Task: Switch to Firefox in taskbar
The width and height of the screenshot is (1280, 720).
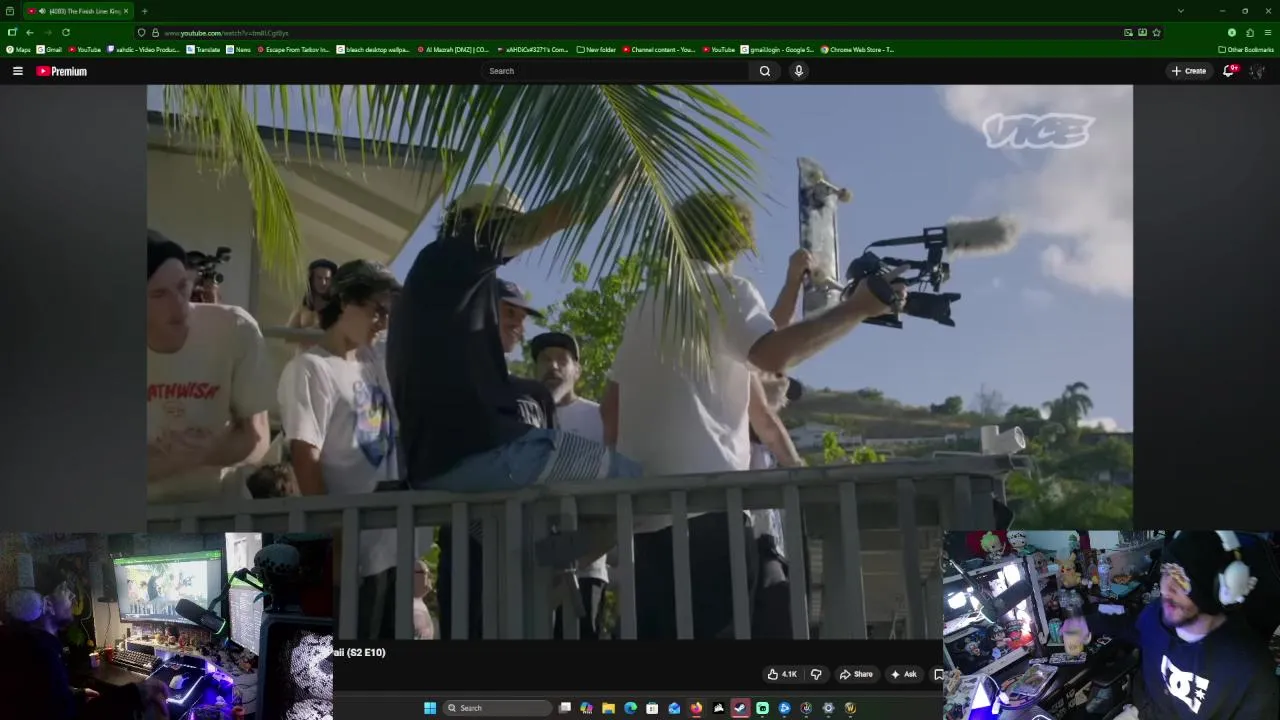Action: 696,708
